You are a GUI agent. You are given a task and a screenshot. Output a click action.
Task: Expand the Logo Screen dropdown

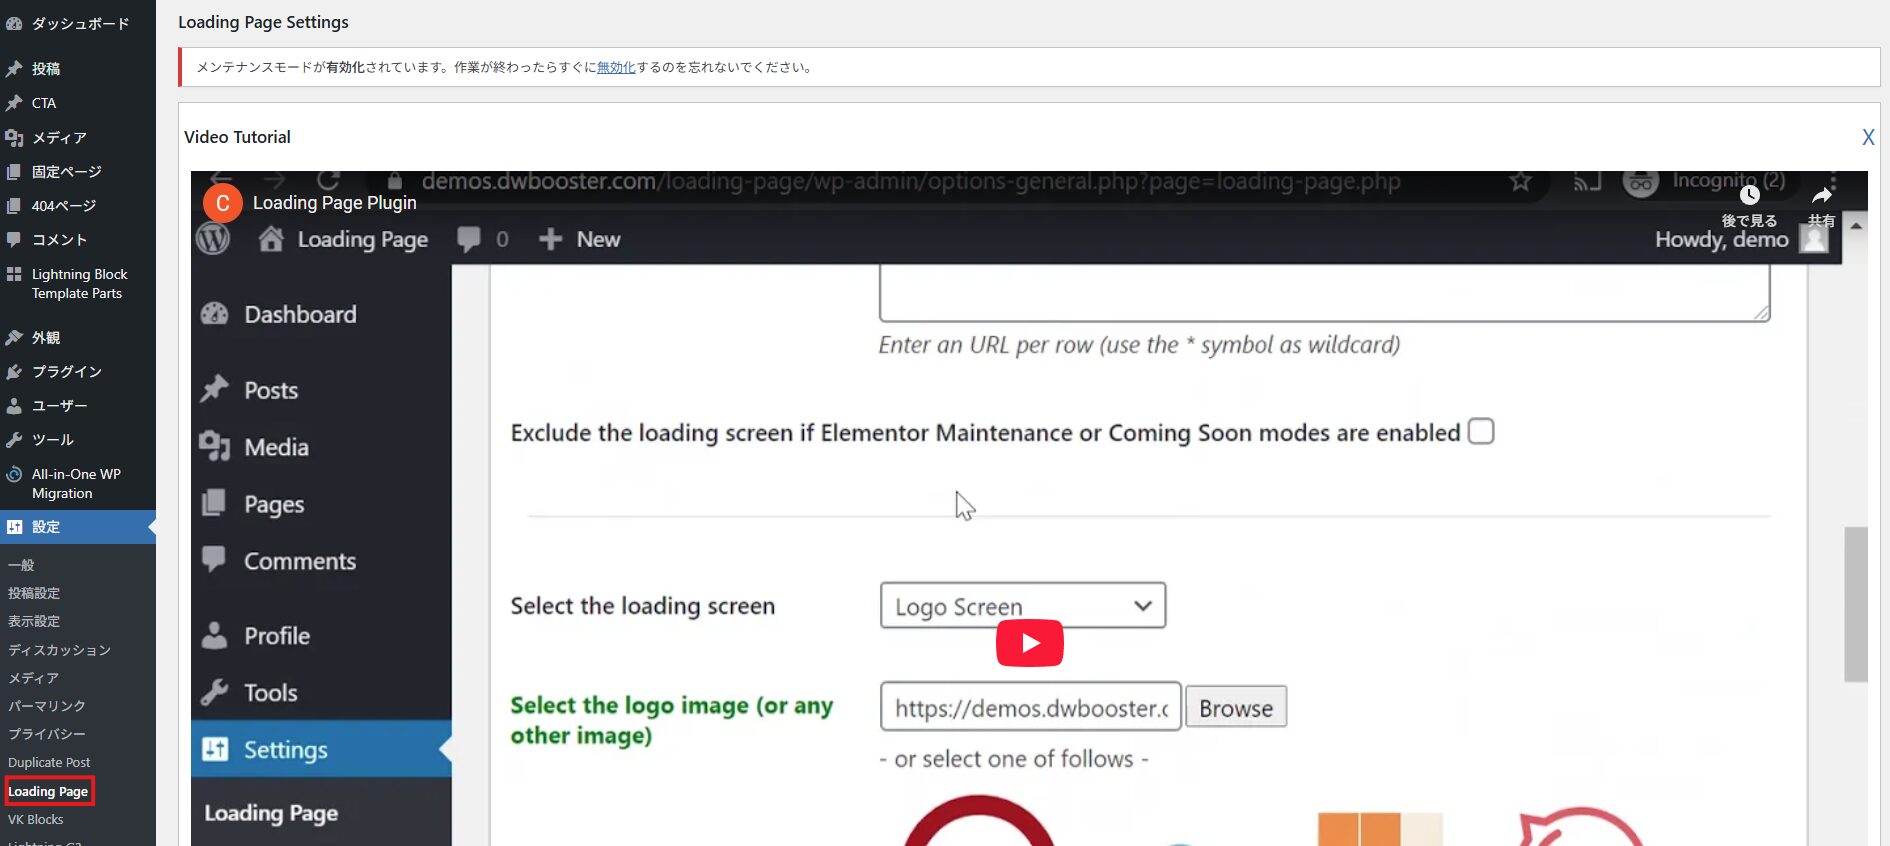tap(1022, 606)
